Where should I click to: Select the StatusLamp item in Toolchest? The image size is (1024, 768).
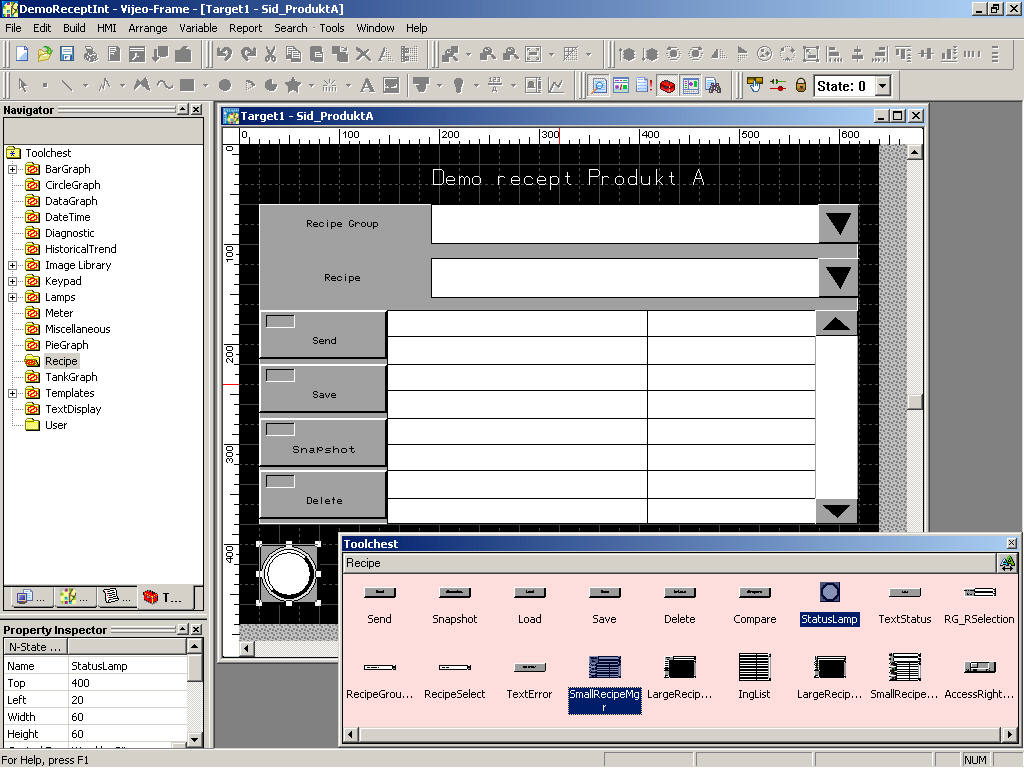(829, 604)
